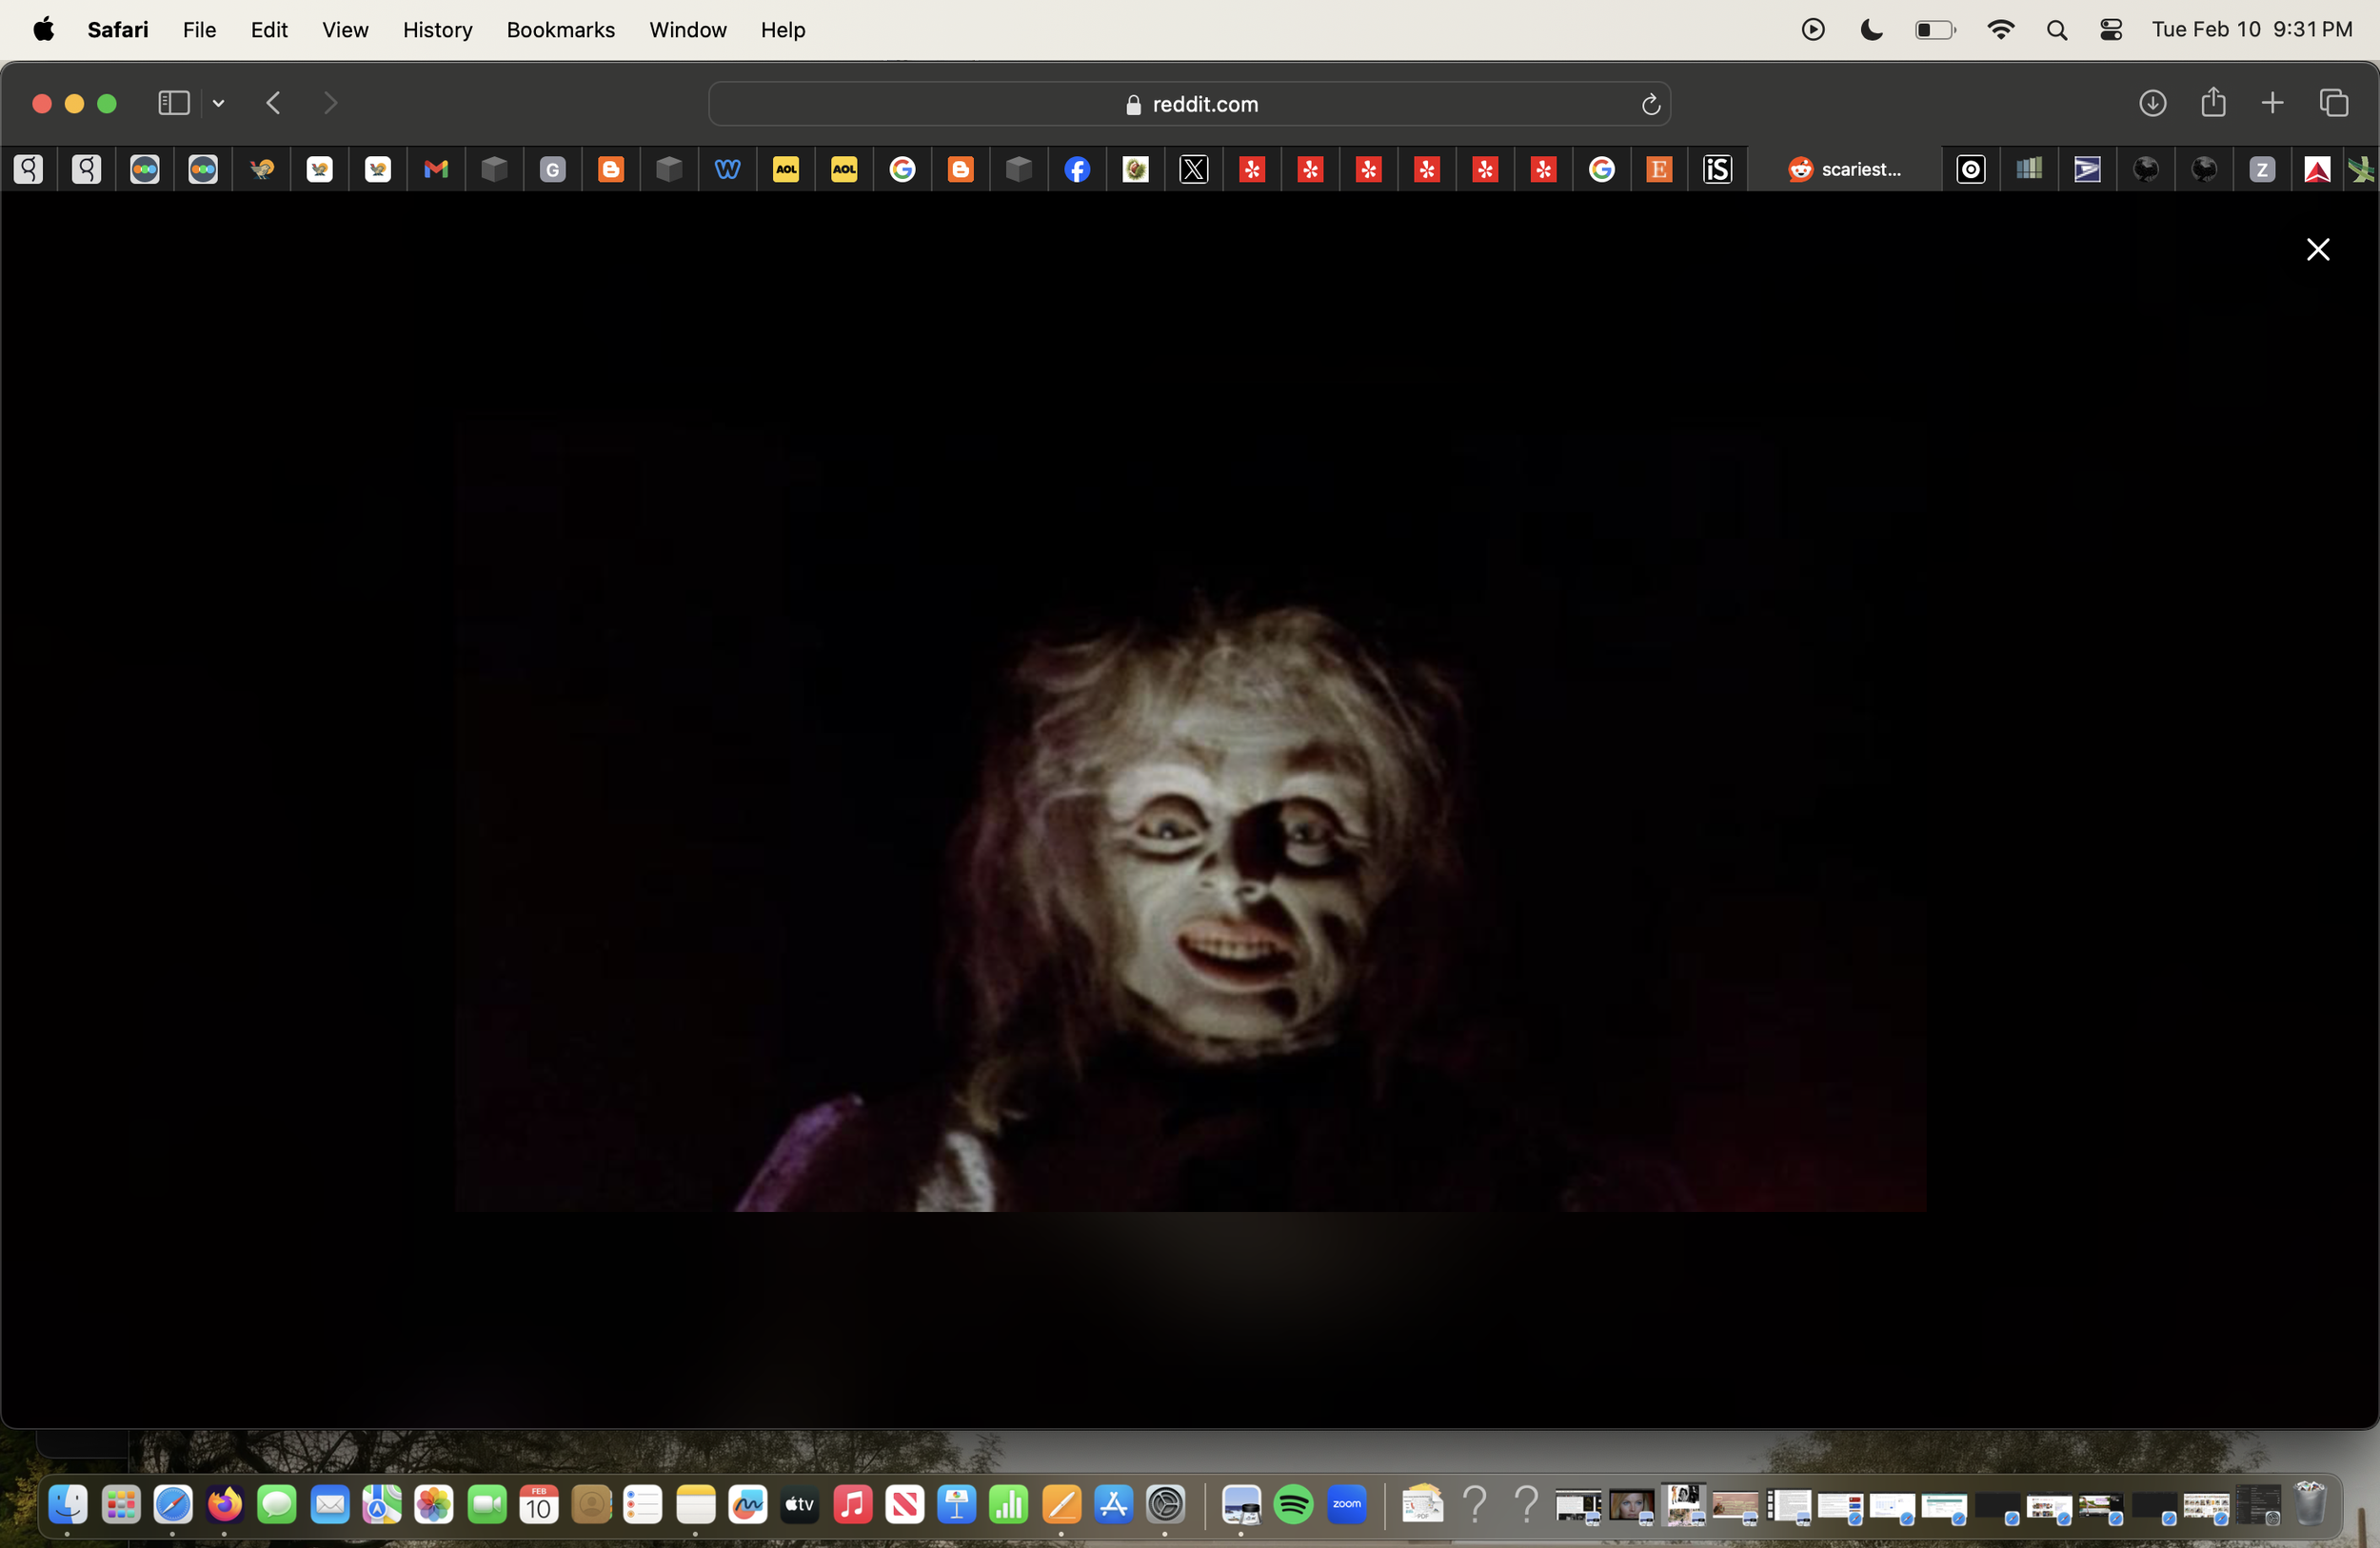
Task: Click the Share icon in Safari toolbar
Action: [x=2213, y=102]
